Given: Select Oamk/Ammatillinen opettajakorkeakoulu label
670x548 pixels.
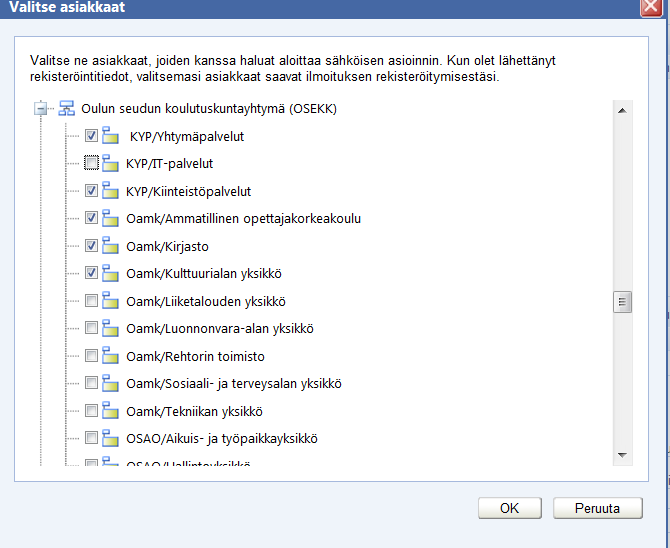Looking at the screenshot, I should click(244, 219).
